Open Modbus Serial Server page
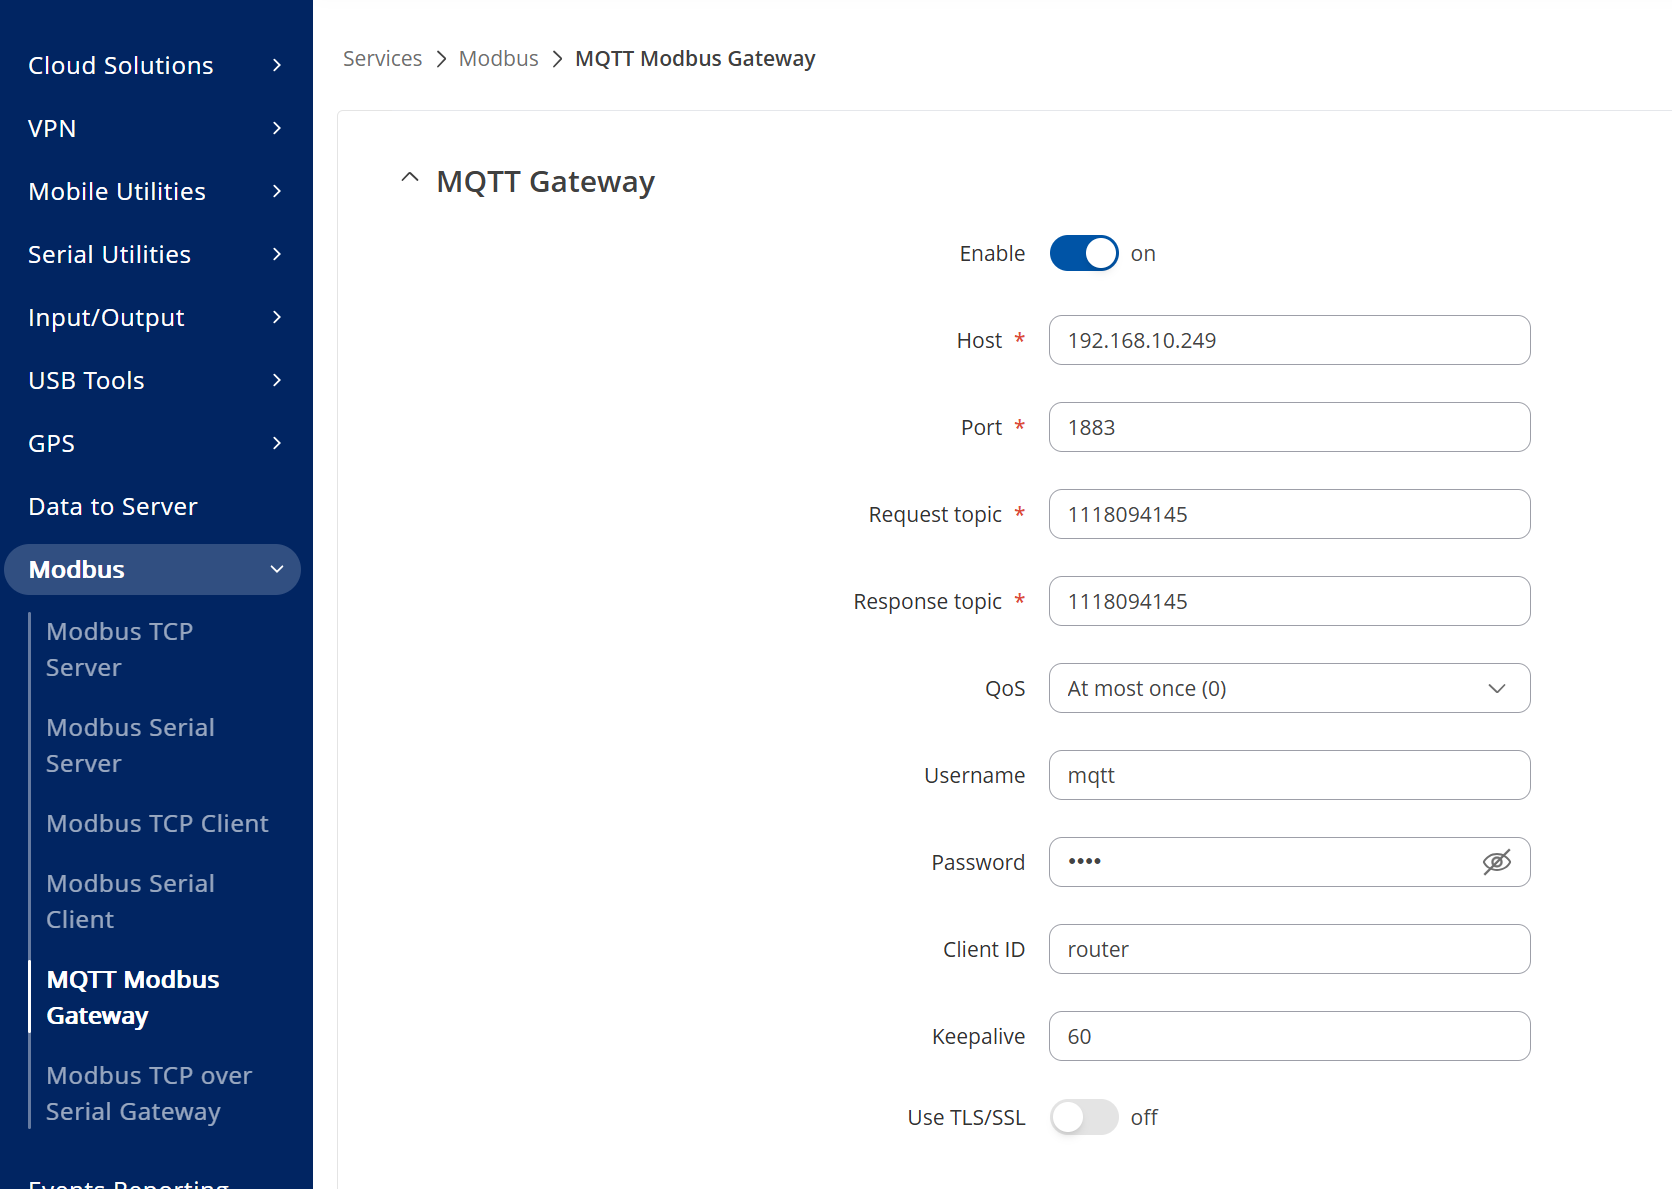 point(130,745)
